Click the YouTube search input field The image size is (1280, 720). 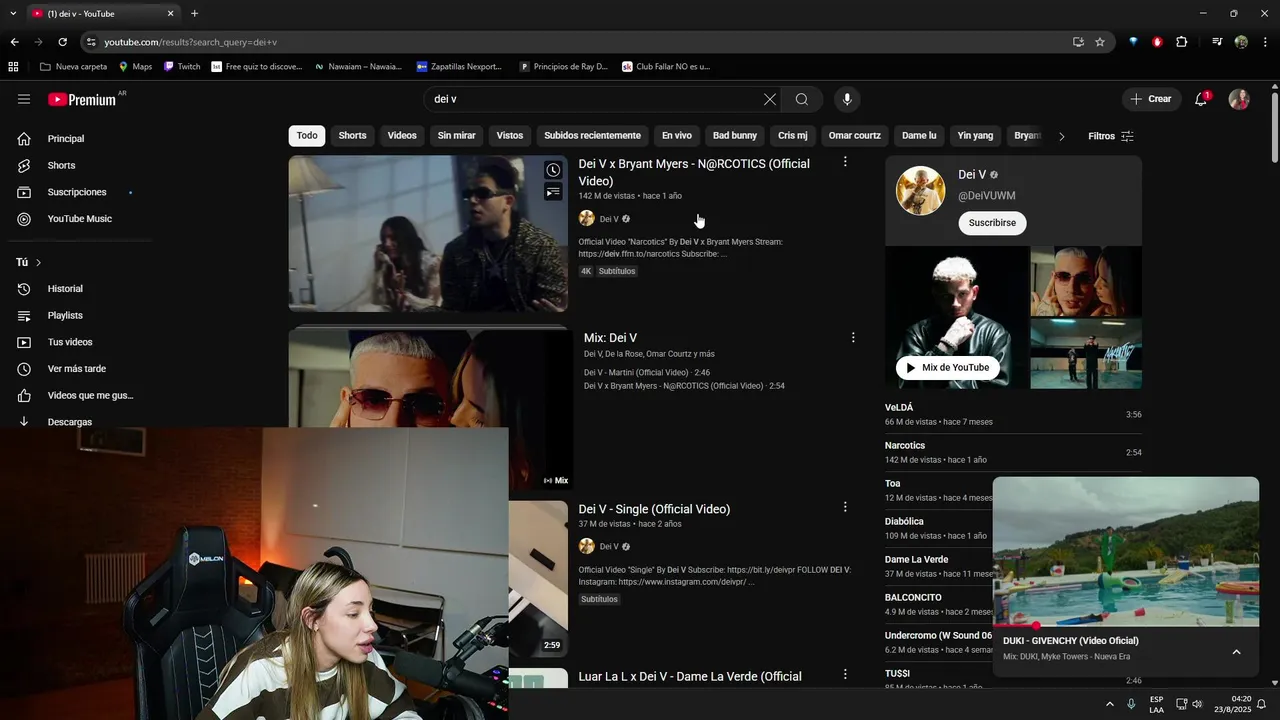pos(595,99)
